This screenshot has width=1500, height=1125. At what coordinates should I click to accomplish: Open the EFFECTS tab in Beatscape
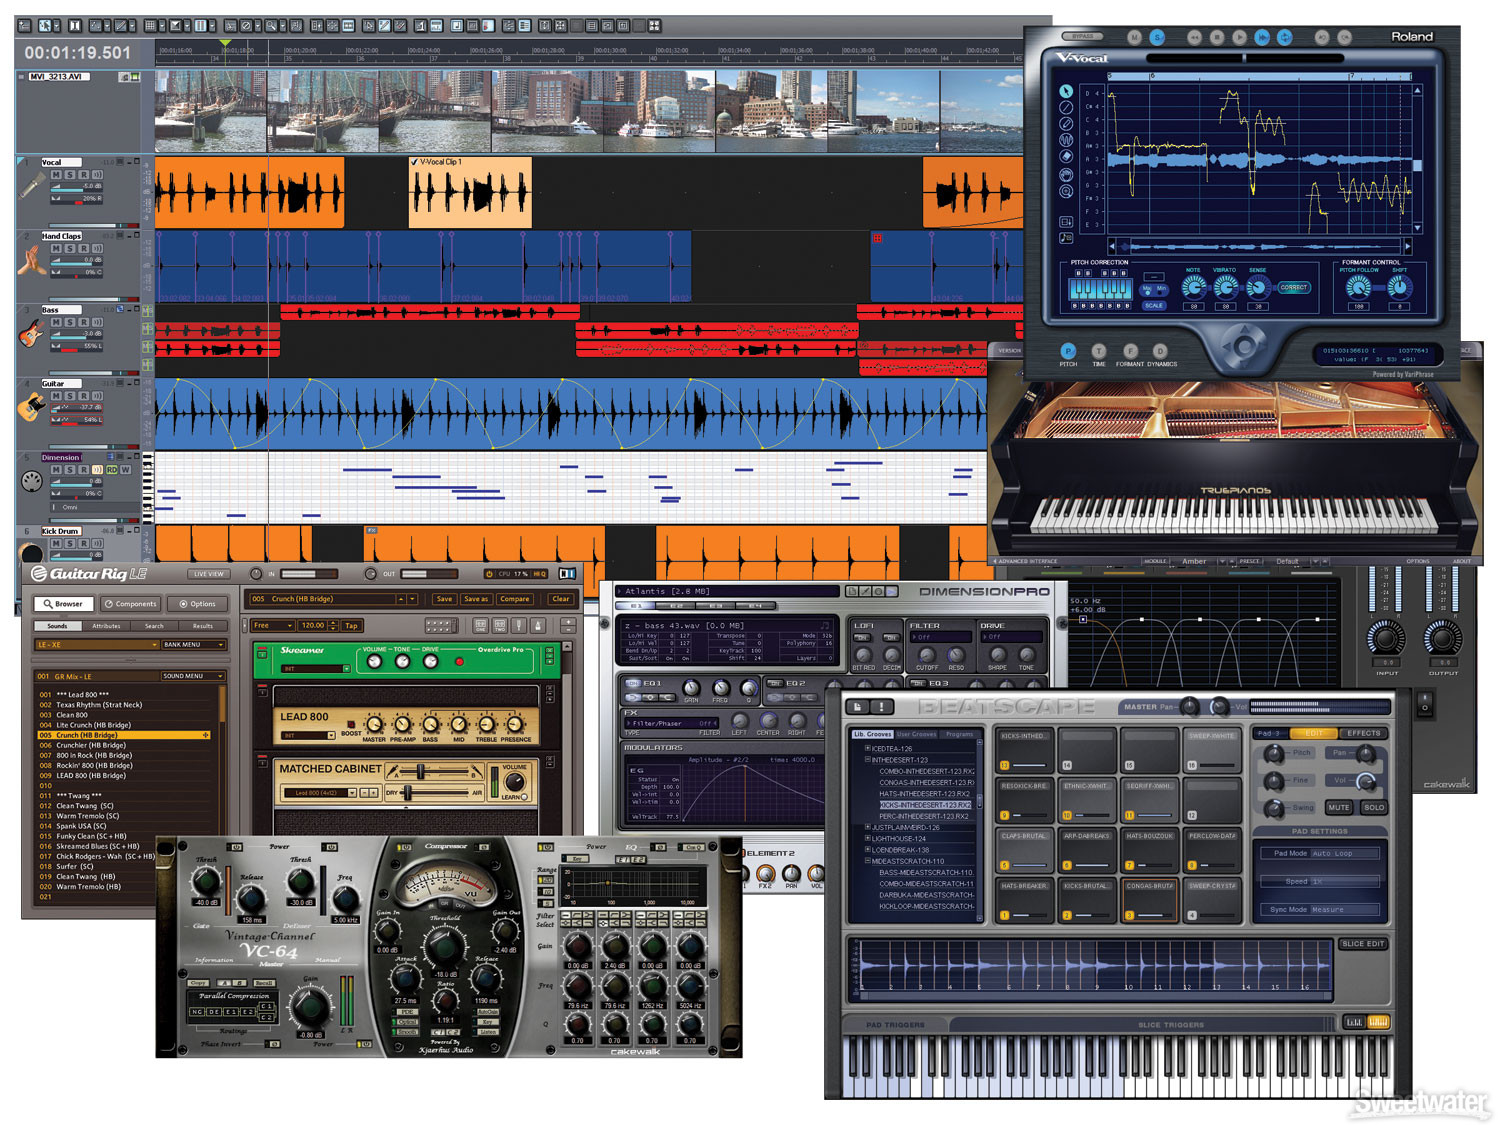coord(1363,734)
